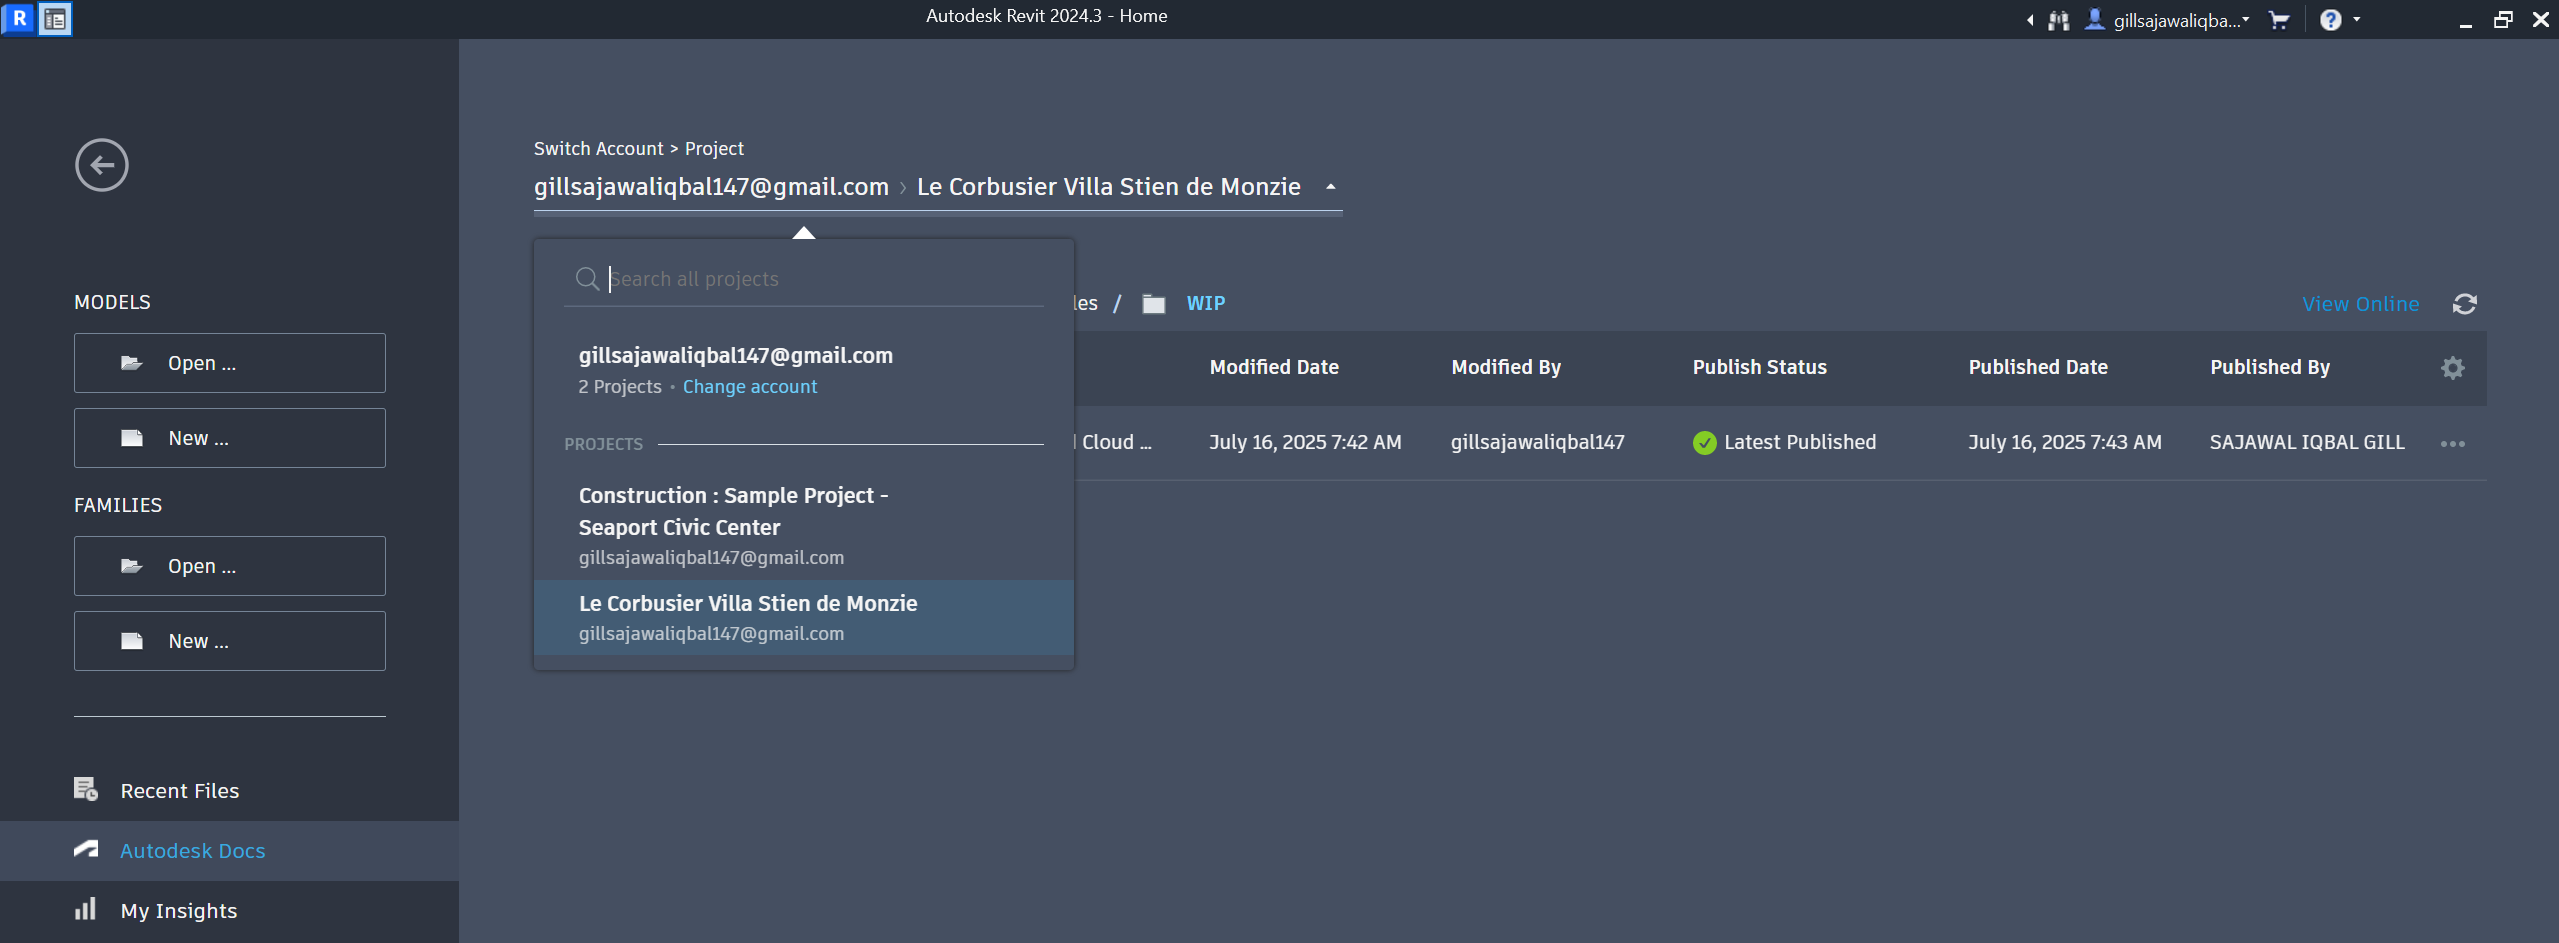The height and width of the screenshot is (943, 2559).
Task: Sort by Published By column header
Action: tap(2270, 367)
